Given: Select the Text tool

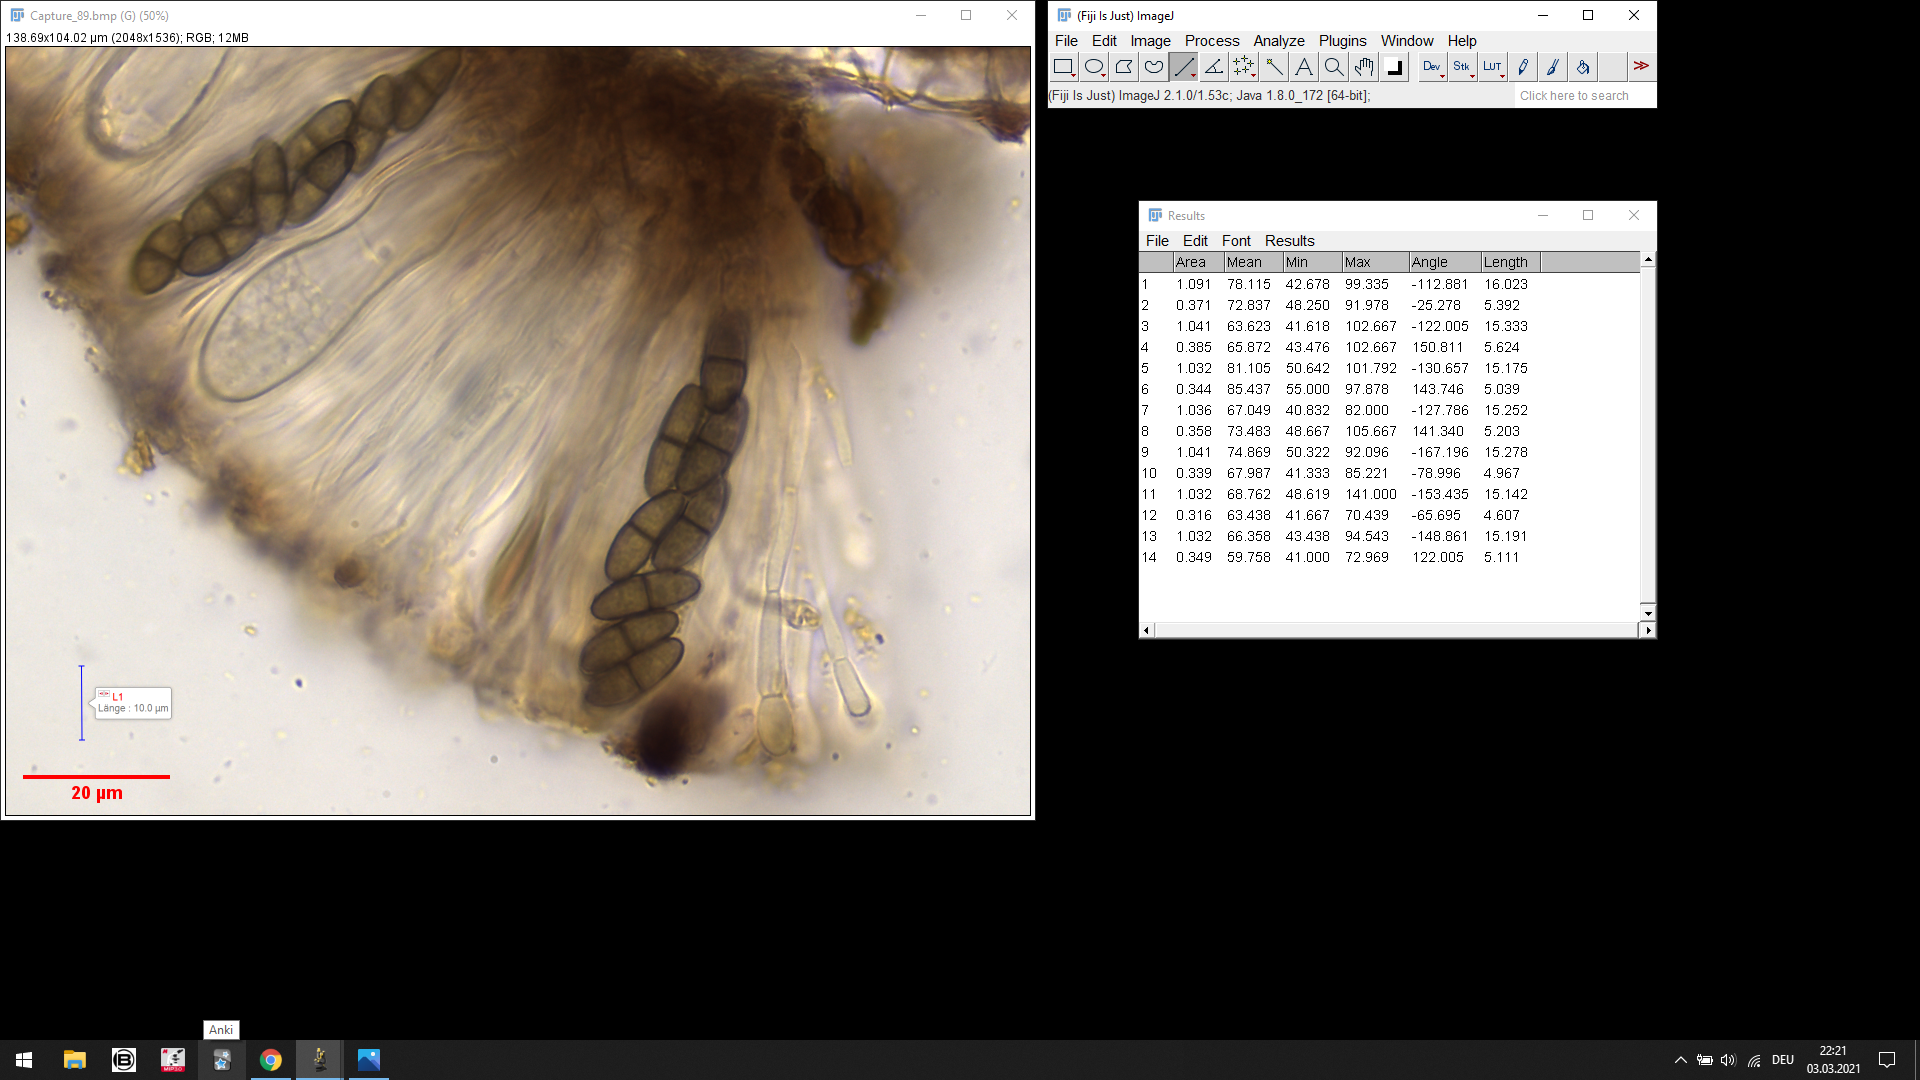Looking at the screenshot, I should [1303, 67].
